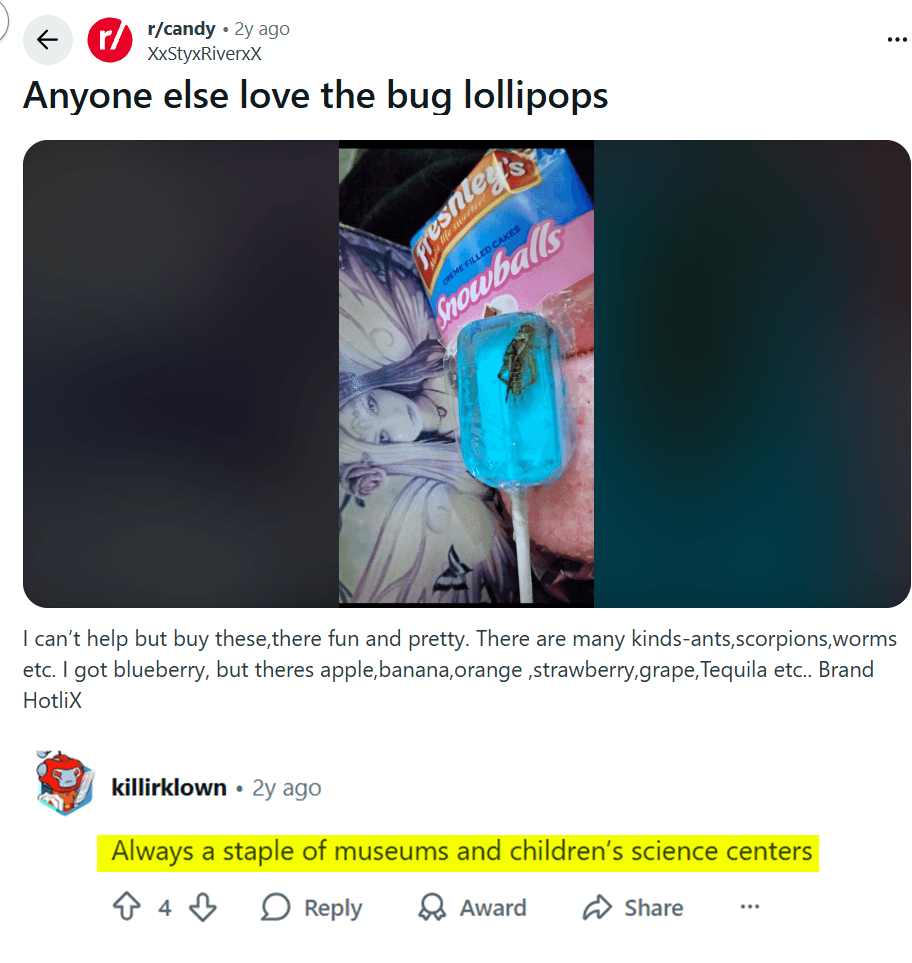
Task: Click the Reply speech bubble icon
Action: tap(275, 906)
